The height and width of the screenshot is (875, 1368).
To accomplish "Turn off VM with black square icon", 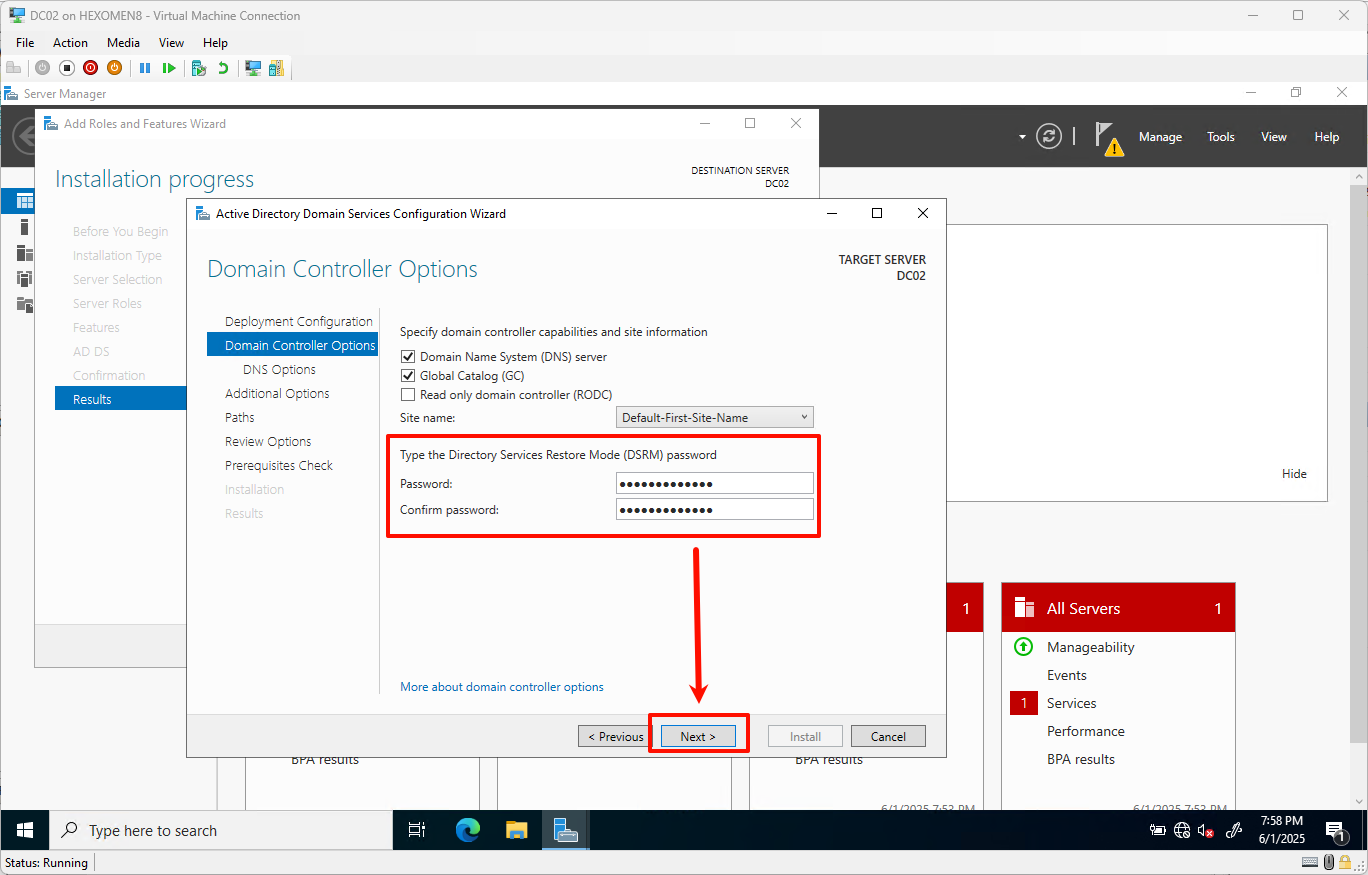I will (66, 68).
